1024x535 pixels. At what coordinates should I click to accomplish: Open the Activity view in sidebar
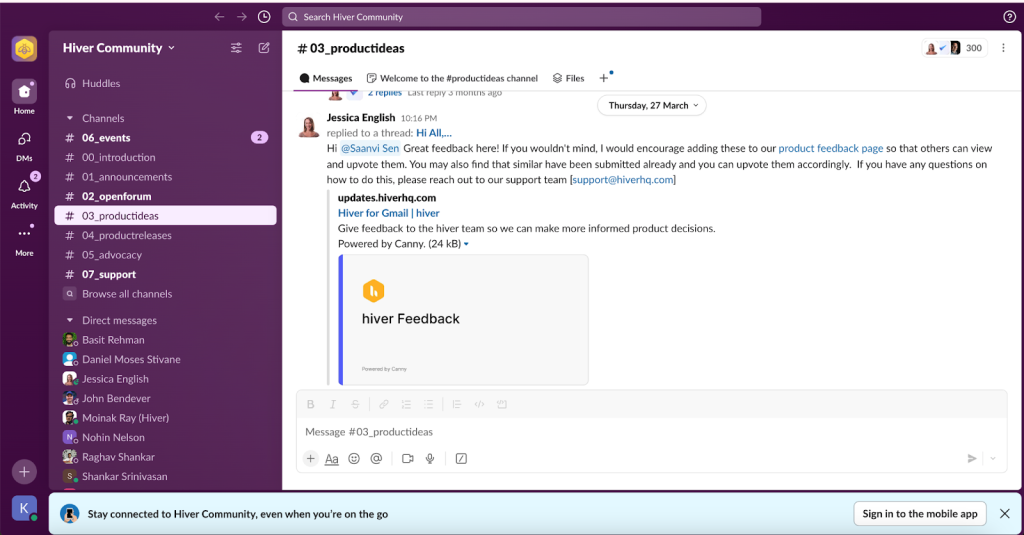click(x=24, y=190)
